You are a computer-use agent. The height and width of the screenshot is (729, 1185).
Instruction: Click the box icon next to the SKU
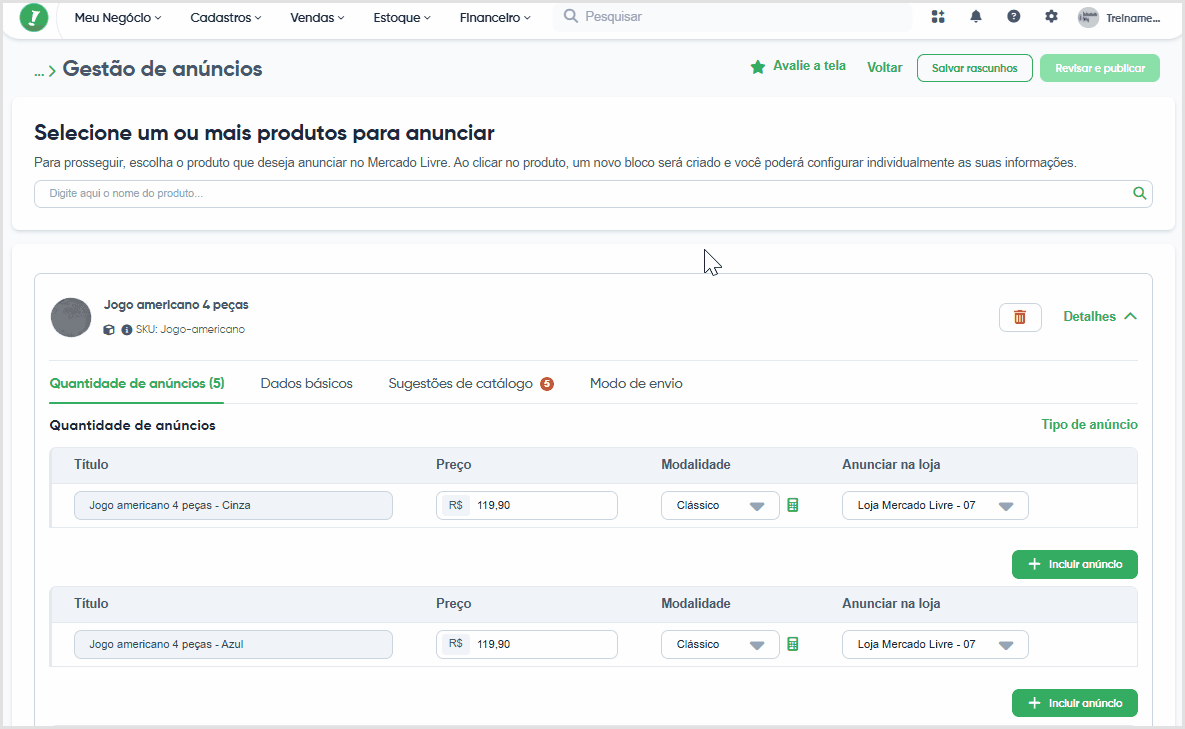(109, 330)
